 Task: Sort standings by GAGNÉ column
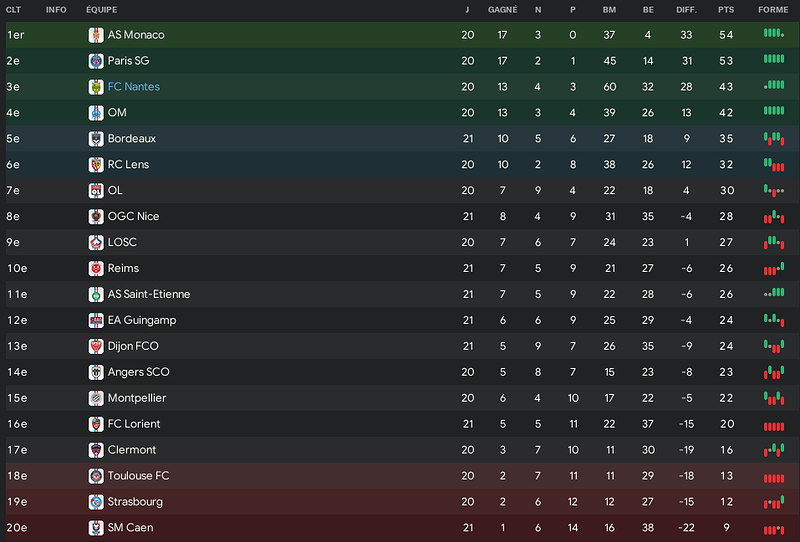pos(503,10)
